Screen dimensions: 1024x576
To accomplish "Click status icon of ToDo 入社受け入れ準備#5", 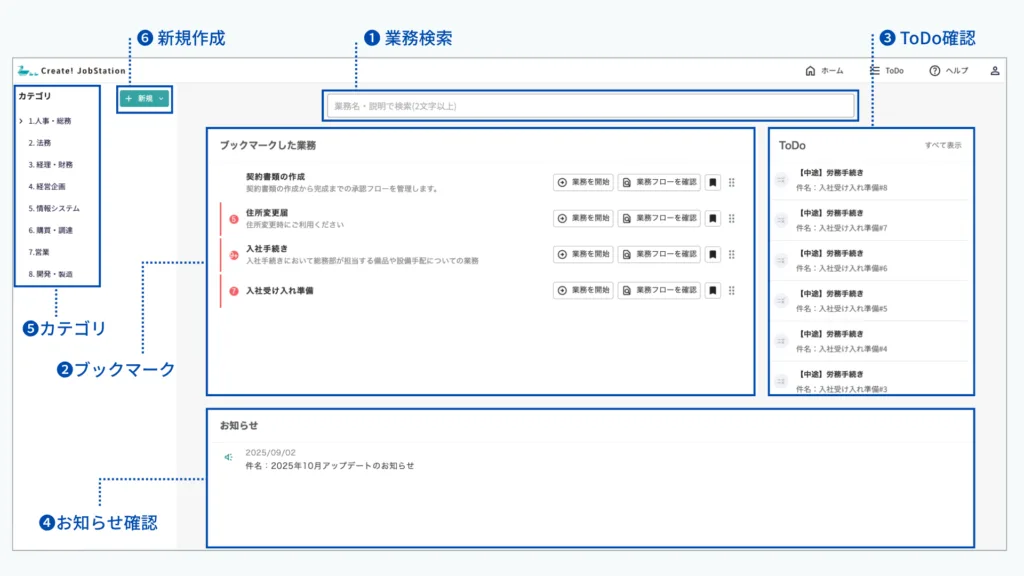I will [x=782, y=301].
